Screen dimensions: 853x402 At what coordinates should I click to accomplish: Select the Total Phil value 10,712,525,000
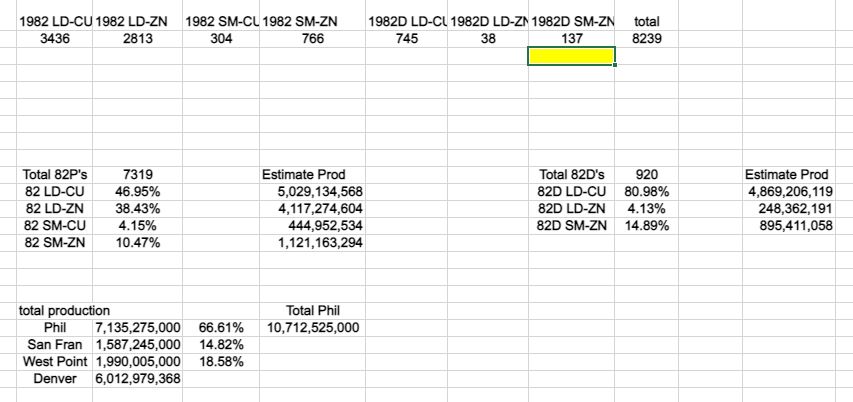click(x=313, y=328)
